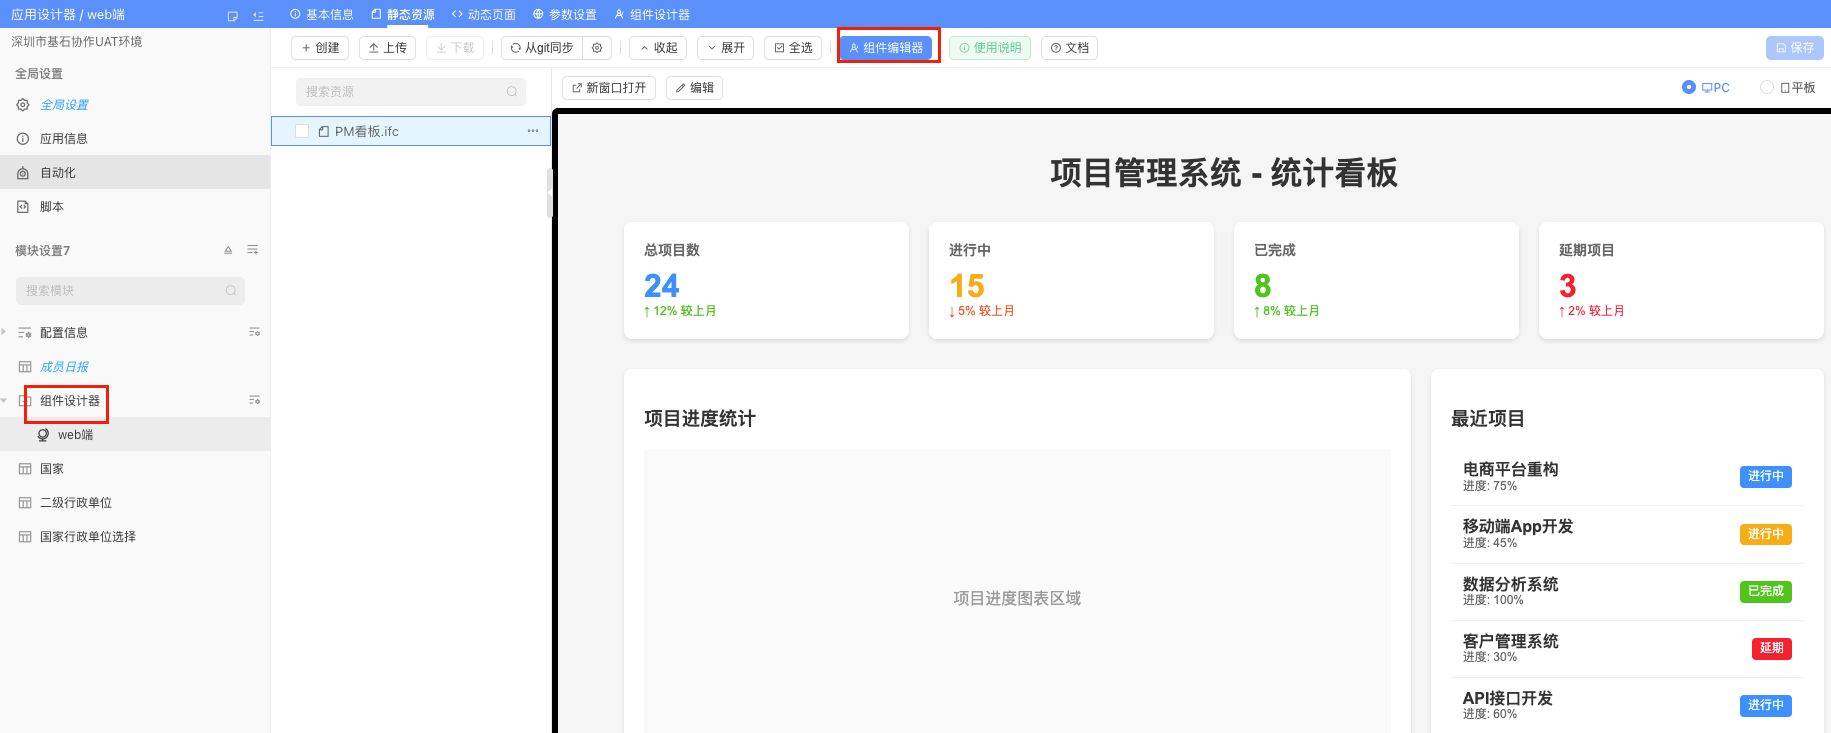
Task: Click 展开 to expand all
Action: (726, 48)
